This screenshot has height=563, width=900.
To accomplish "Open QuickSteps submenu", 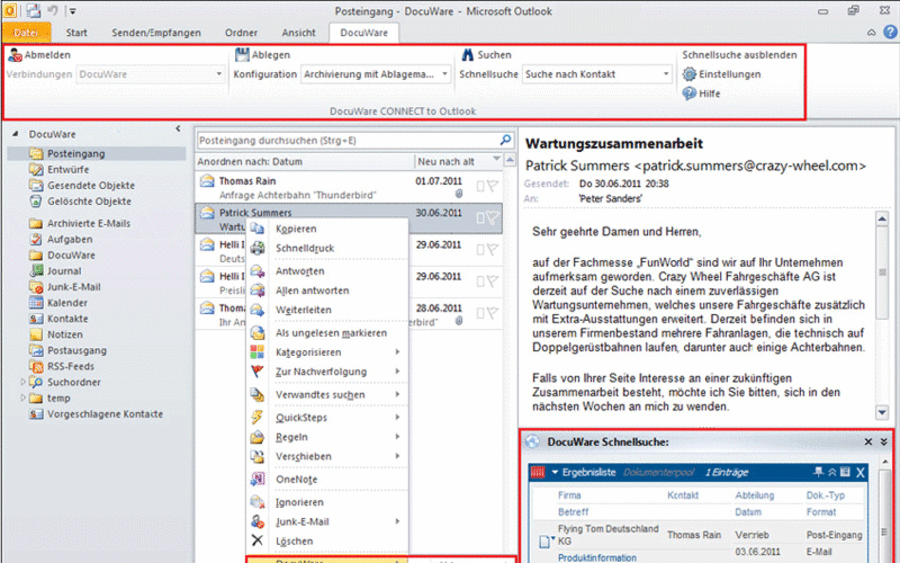I will click(x=327, y=417).
